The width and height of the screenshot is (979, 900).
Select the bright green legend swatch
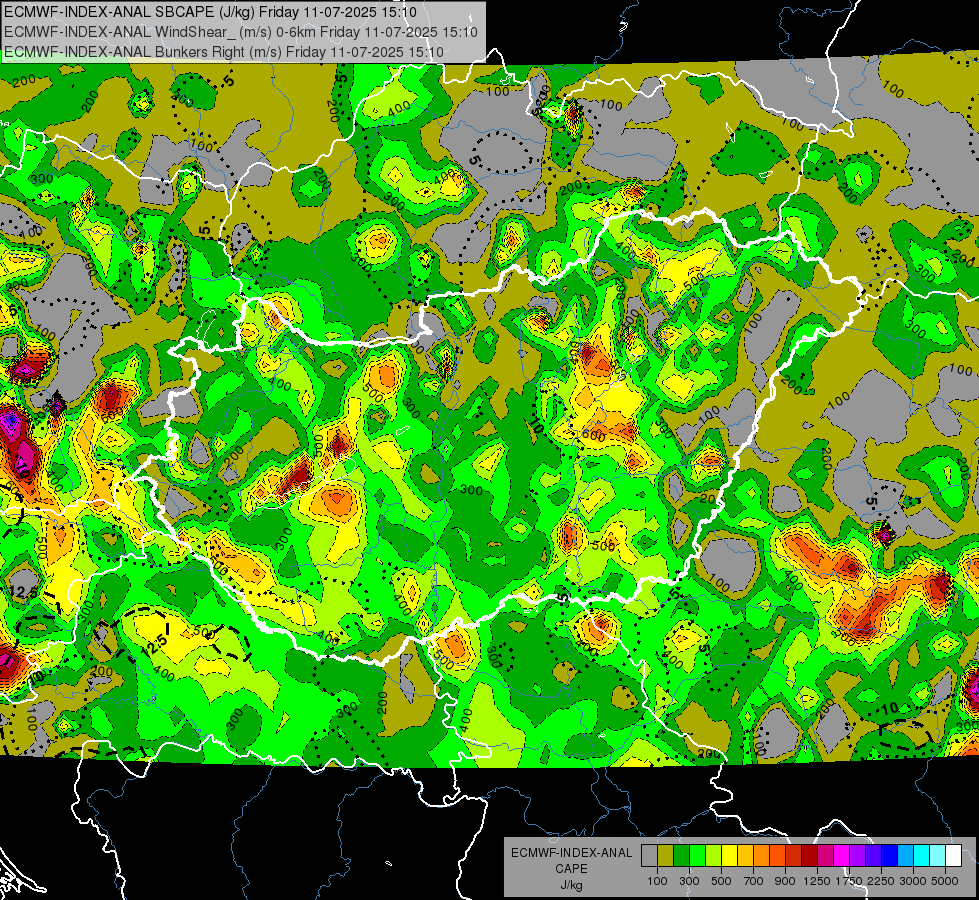pyautogui.click(x=697, y=855)
